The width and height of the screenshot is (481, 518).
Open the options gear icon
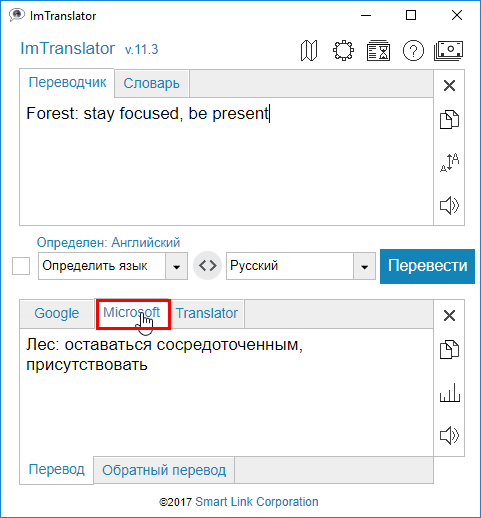343,51
